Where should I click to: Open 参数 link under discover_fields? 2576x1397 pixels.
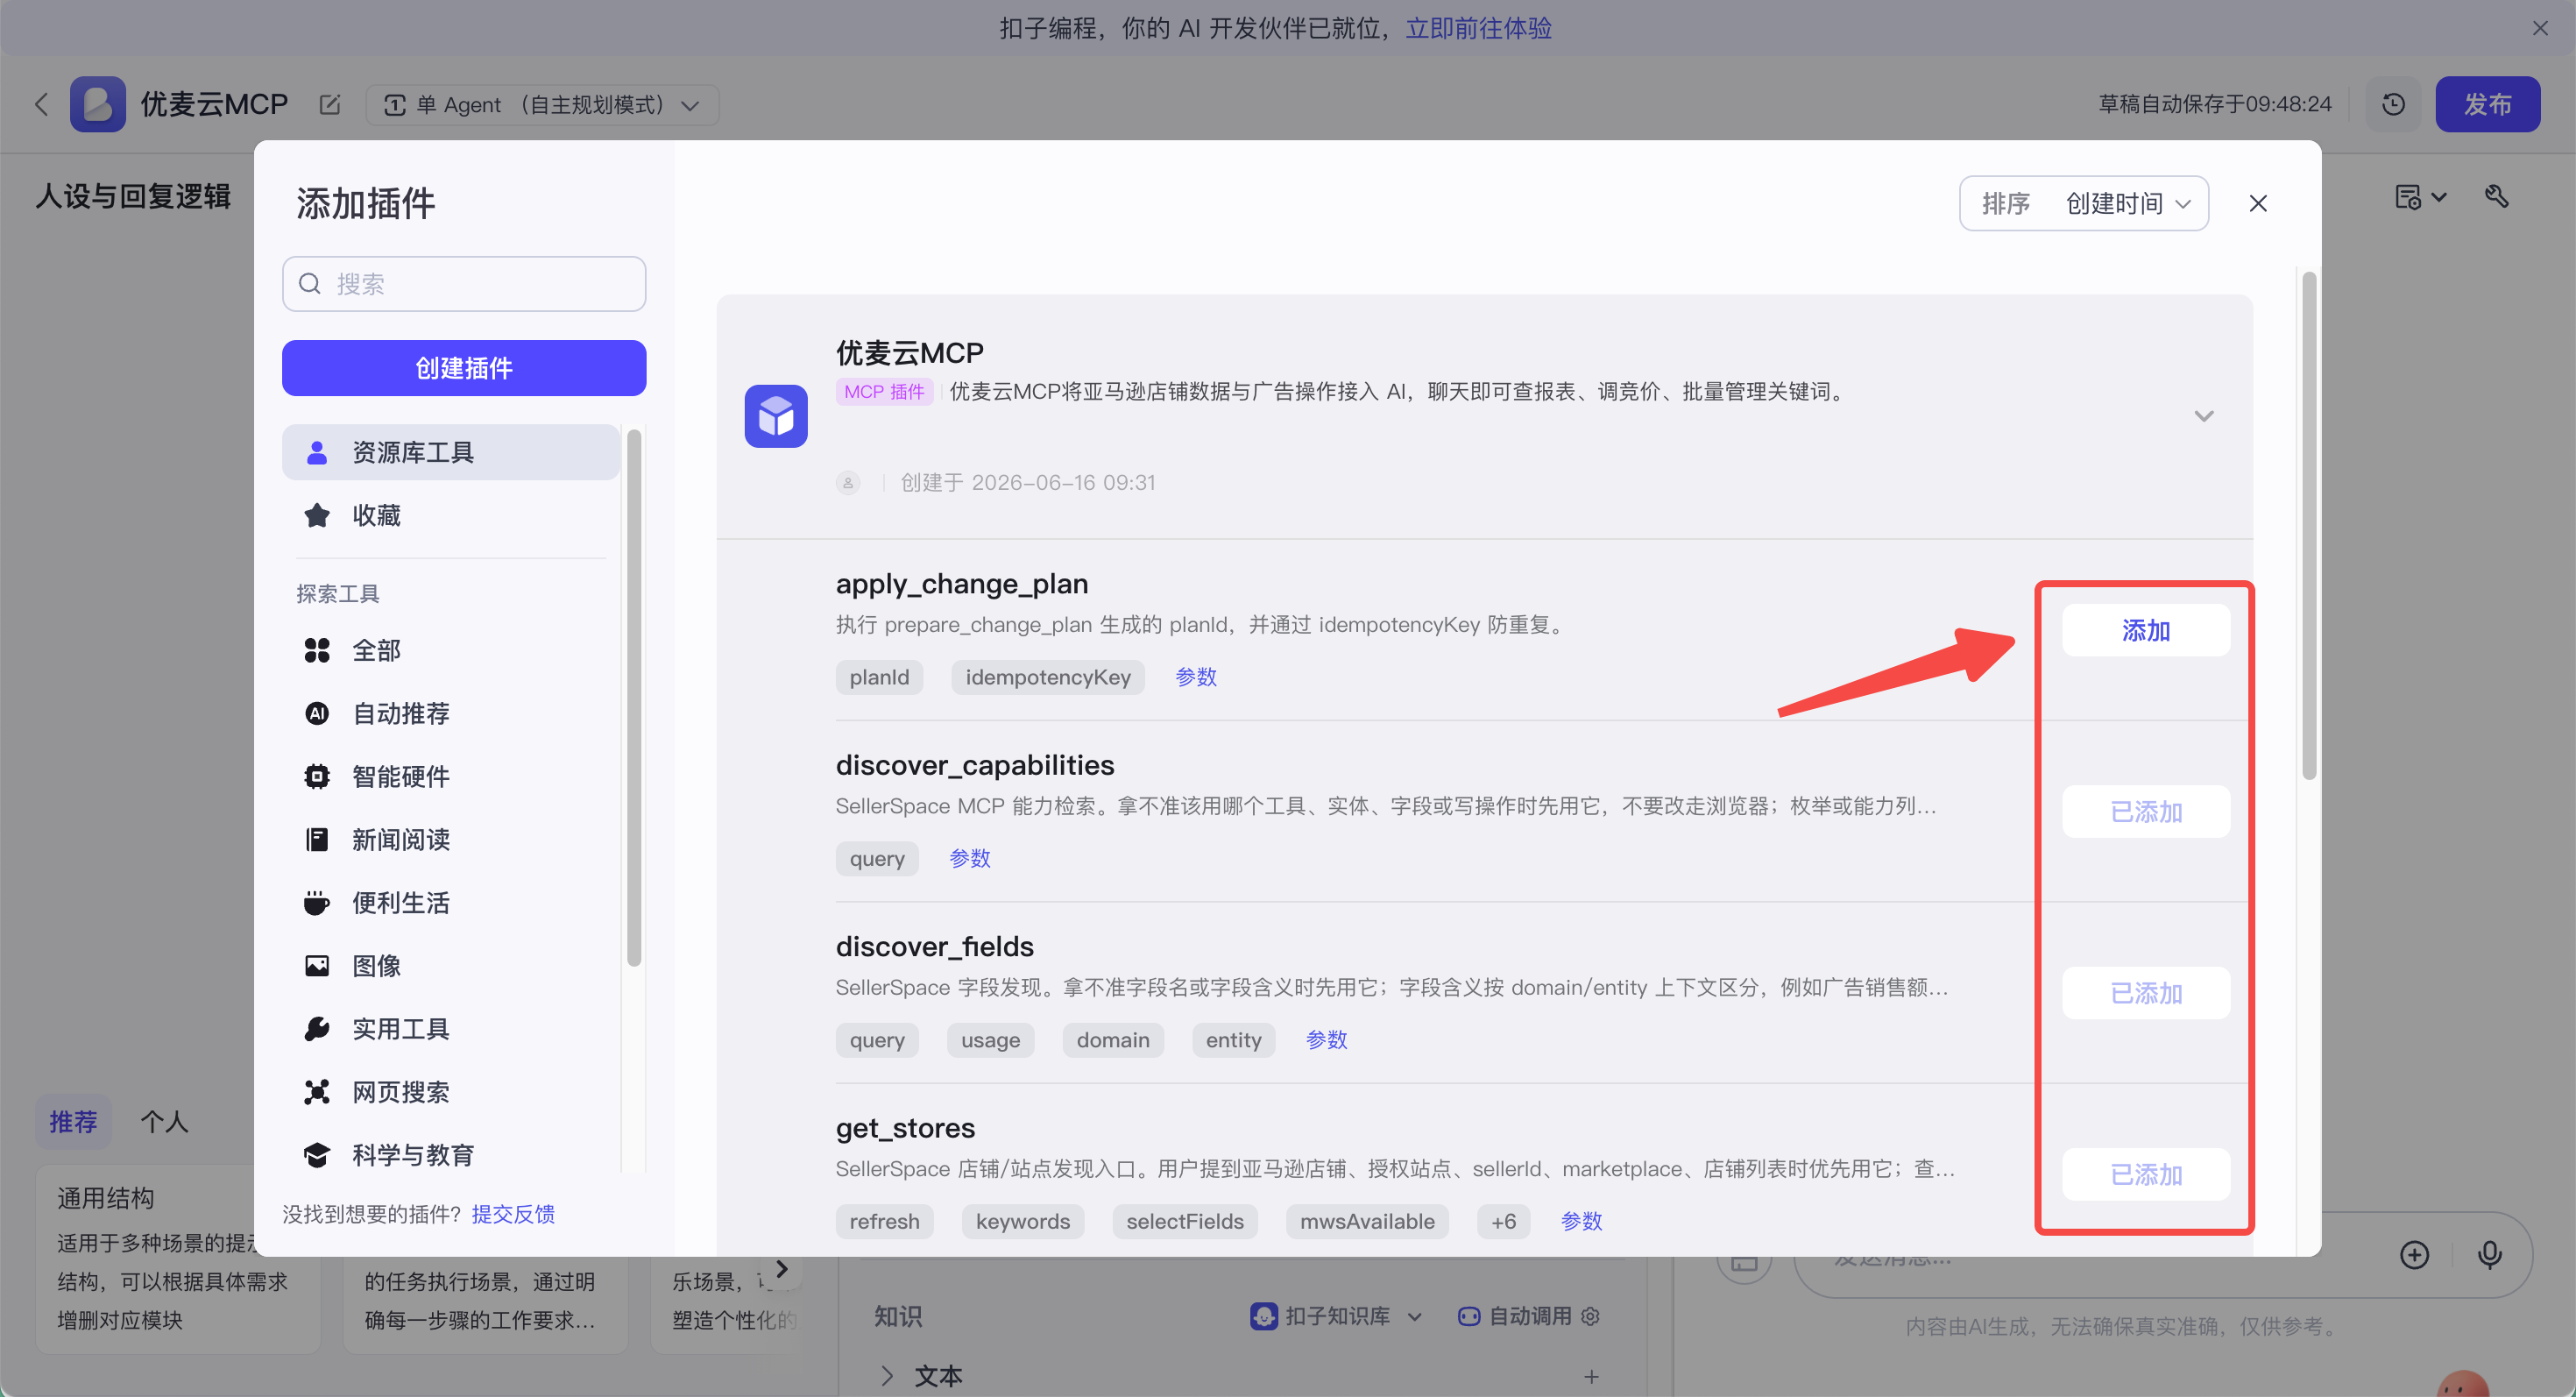[x=1327, y=1040]
